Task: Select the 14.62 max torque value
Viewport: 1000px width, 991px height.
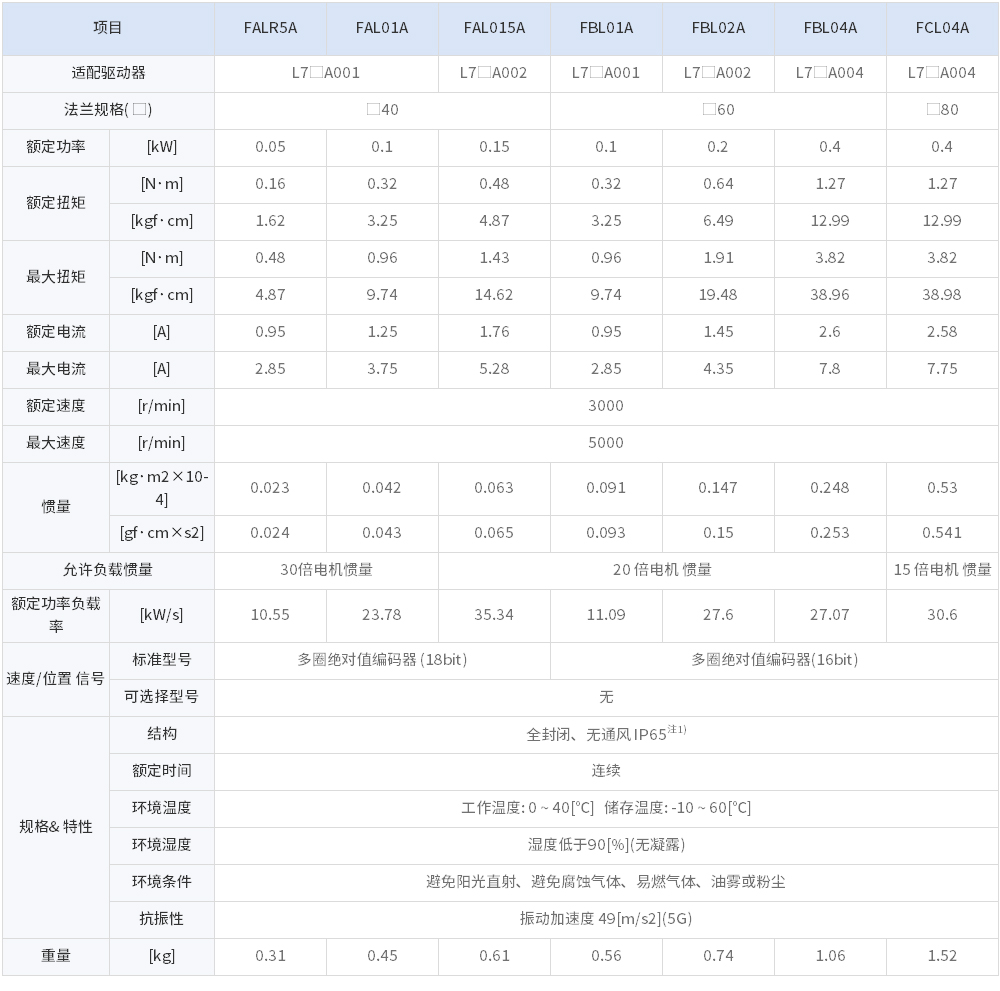Action: pyautogui.click(x=494, y=295)
